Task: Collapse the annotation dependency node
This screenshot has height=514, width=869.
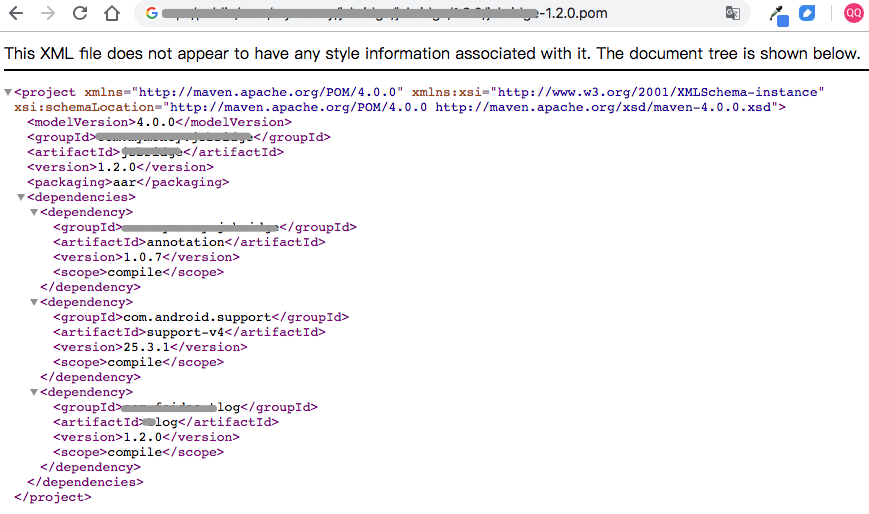Action: click(x=34, y=212)
